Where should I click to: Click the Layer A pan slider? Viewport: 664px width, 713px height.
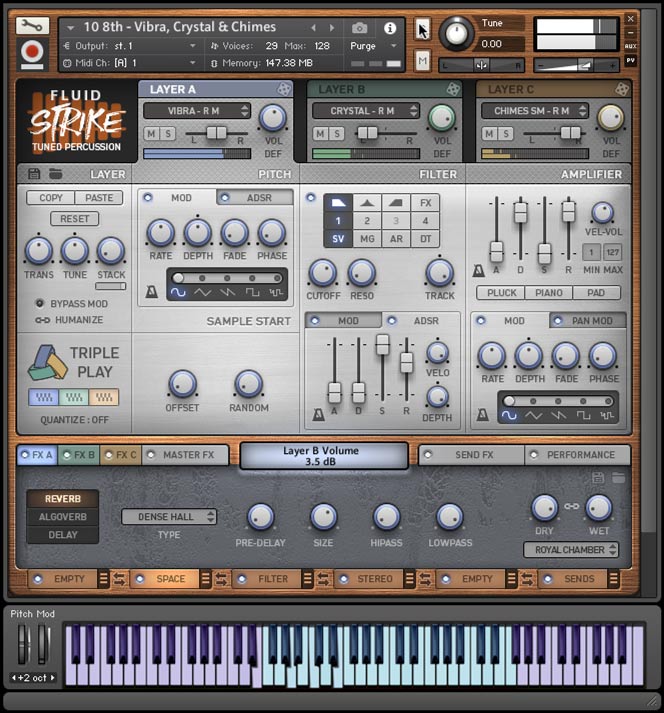click(x=216, y=133)
